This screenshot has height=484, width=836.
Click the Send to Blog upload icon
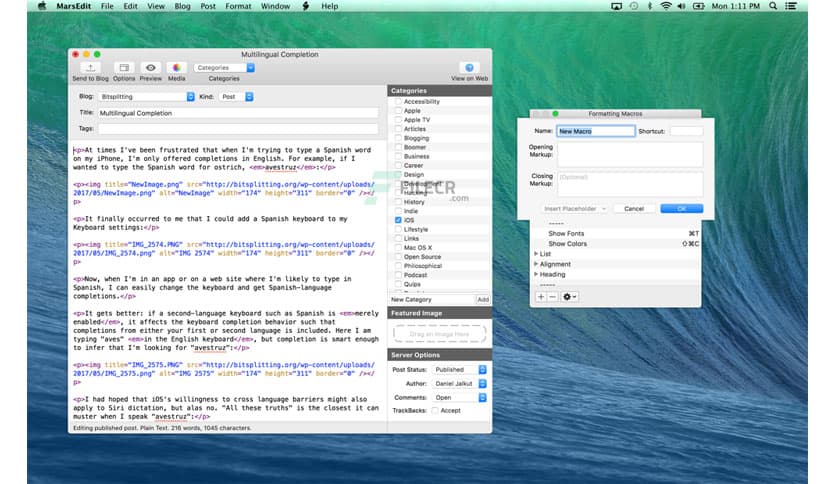[x=91, y=68]
